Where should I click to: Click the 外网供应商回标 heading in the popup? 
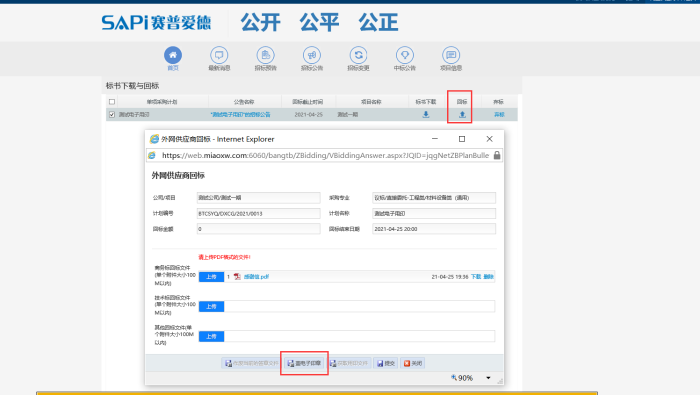[x=178, y=175]
